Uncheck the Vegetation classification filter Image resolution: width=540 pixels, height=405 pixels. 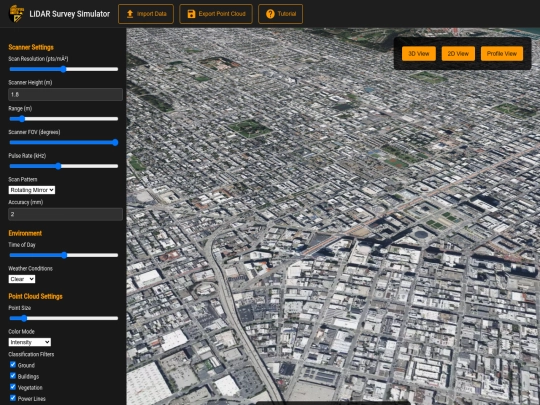coord(13,387)
